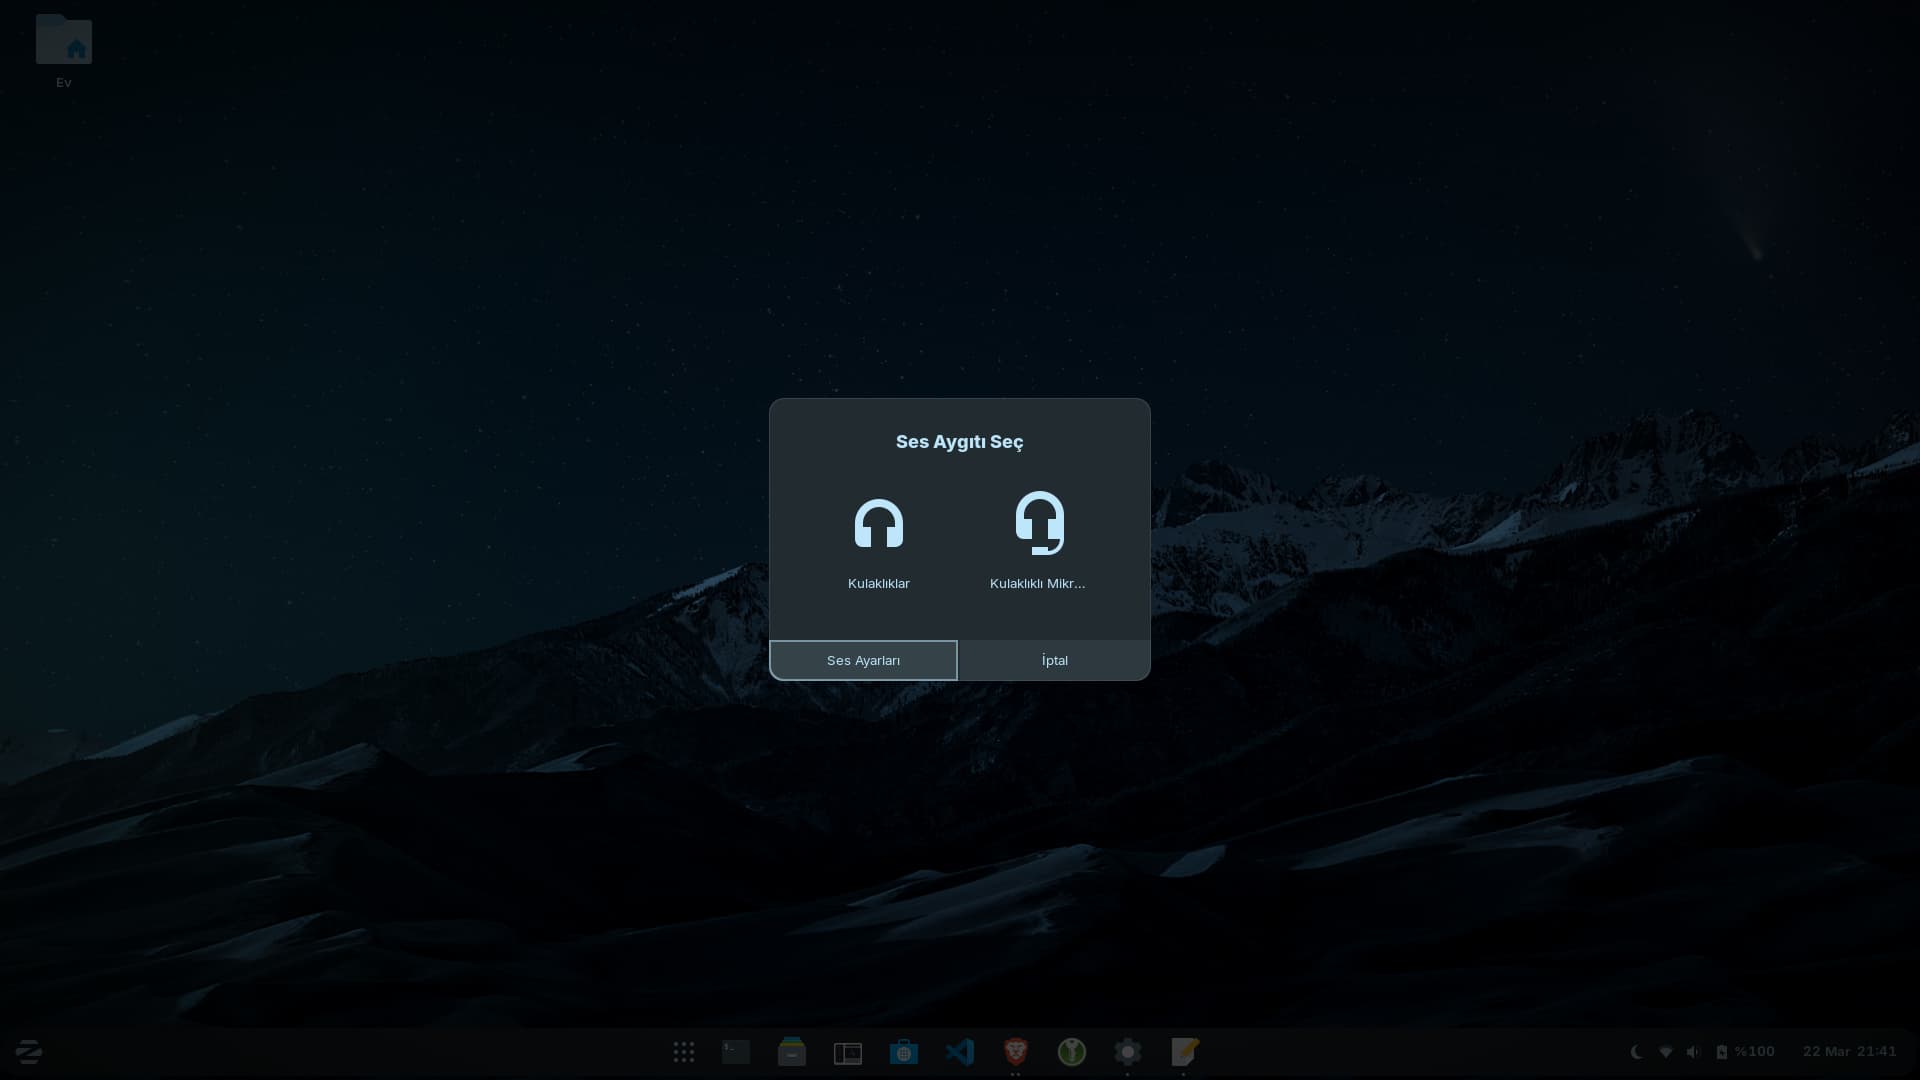This screenshot has width=1920, height=1080.
Task: Toggle the night light moon indicator
Action: pyautogui.click(x=1637, y=1052)
